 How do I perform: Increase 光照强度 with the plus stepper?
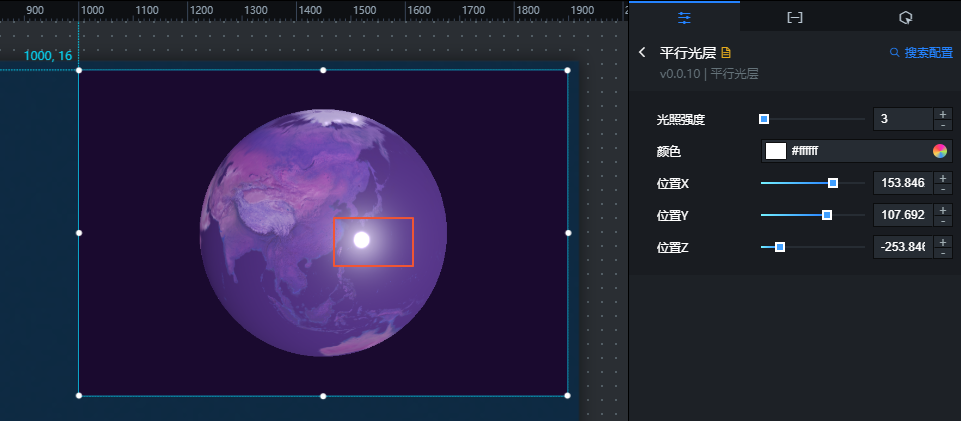943,113
